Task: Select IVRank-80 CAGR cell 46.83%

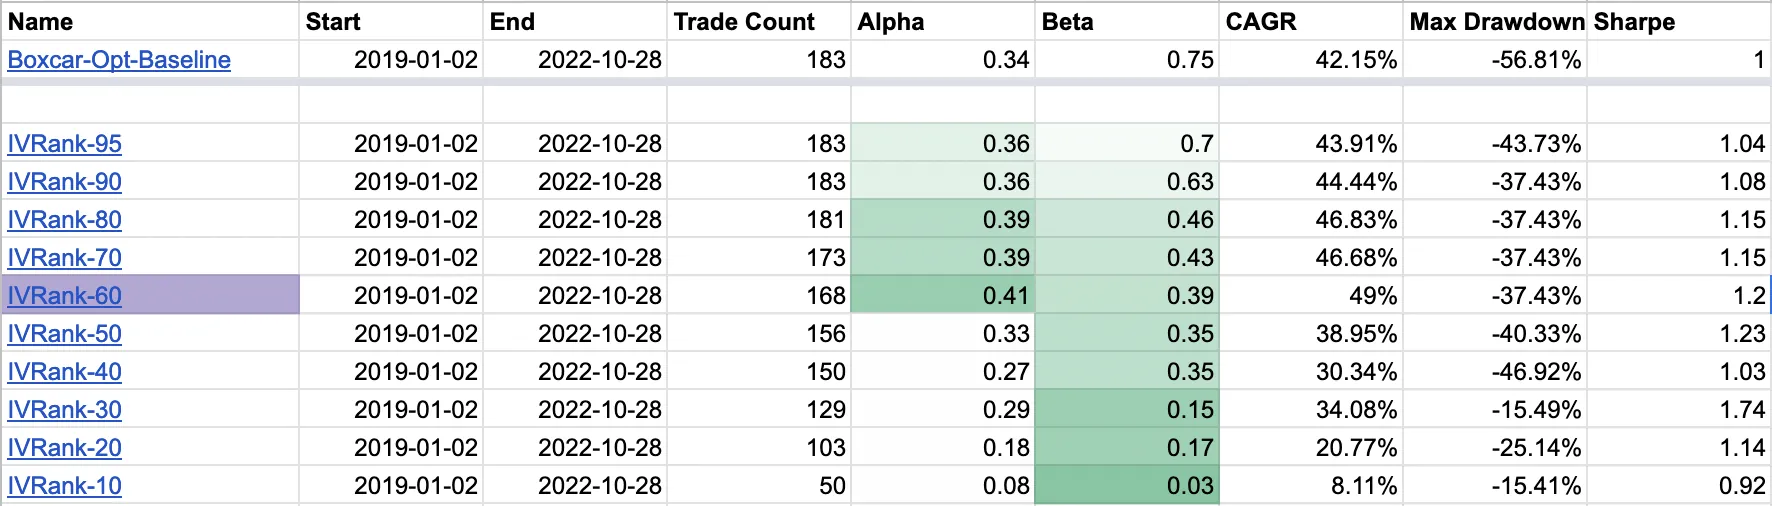Action: (x=1311, y=220)
